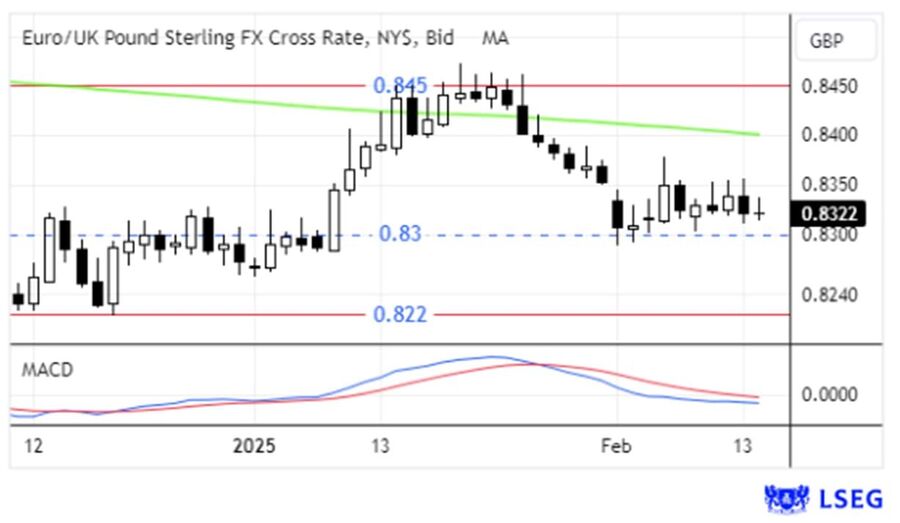Click the 0.8240 price axis value
Viewport: 900px width, 523px height.
pos(828,295)
